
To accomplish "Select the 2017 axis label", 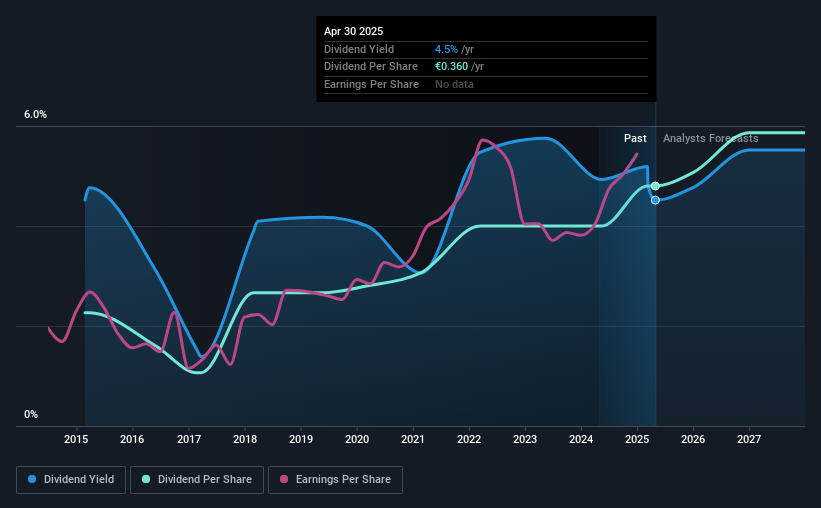I will coord(188,439).
